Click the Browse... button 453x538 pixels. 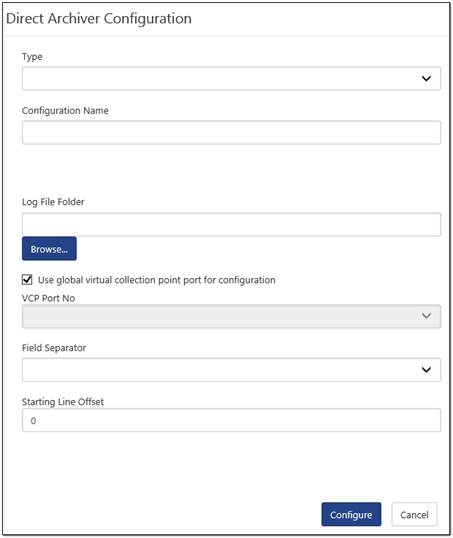click(x=49, y=249)
